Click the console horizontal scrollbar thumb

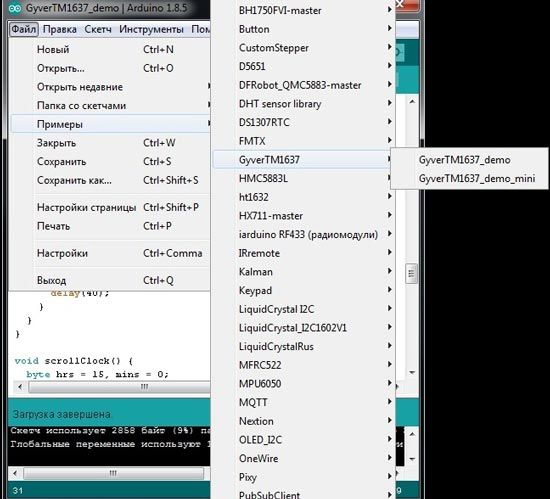[x=113, y=473]
